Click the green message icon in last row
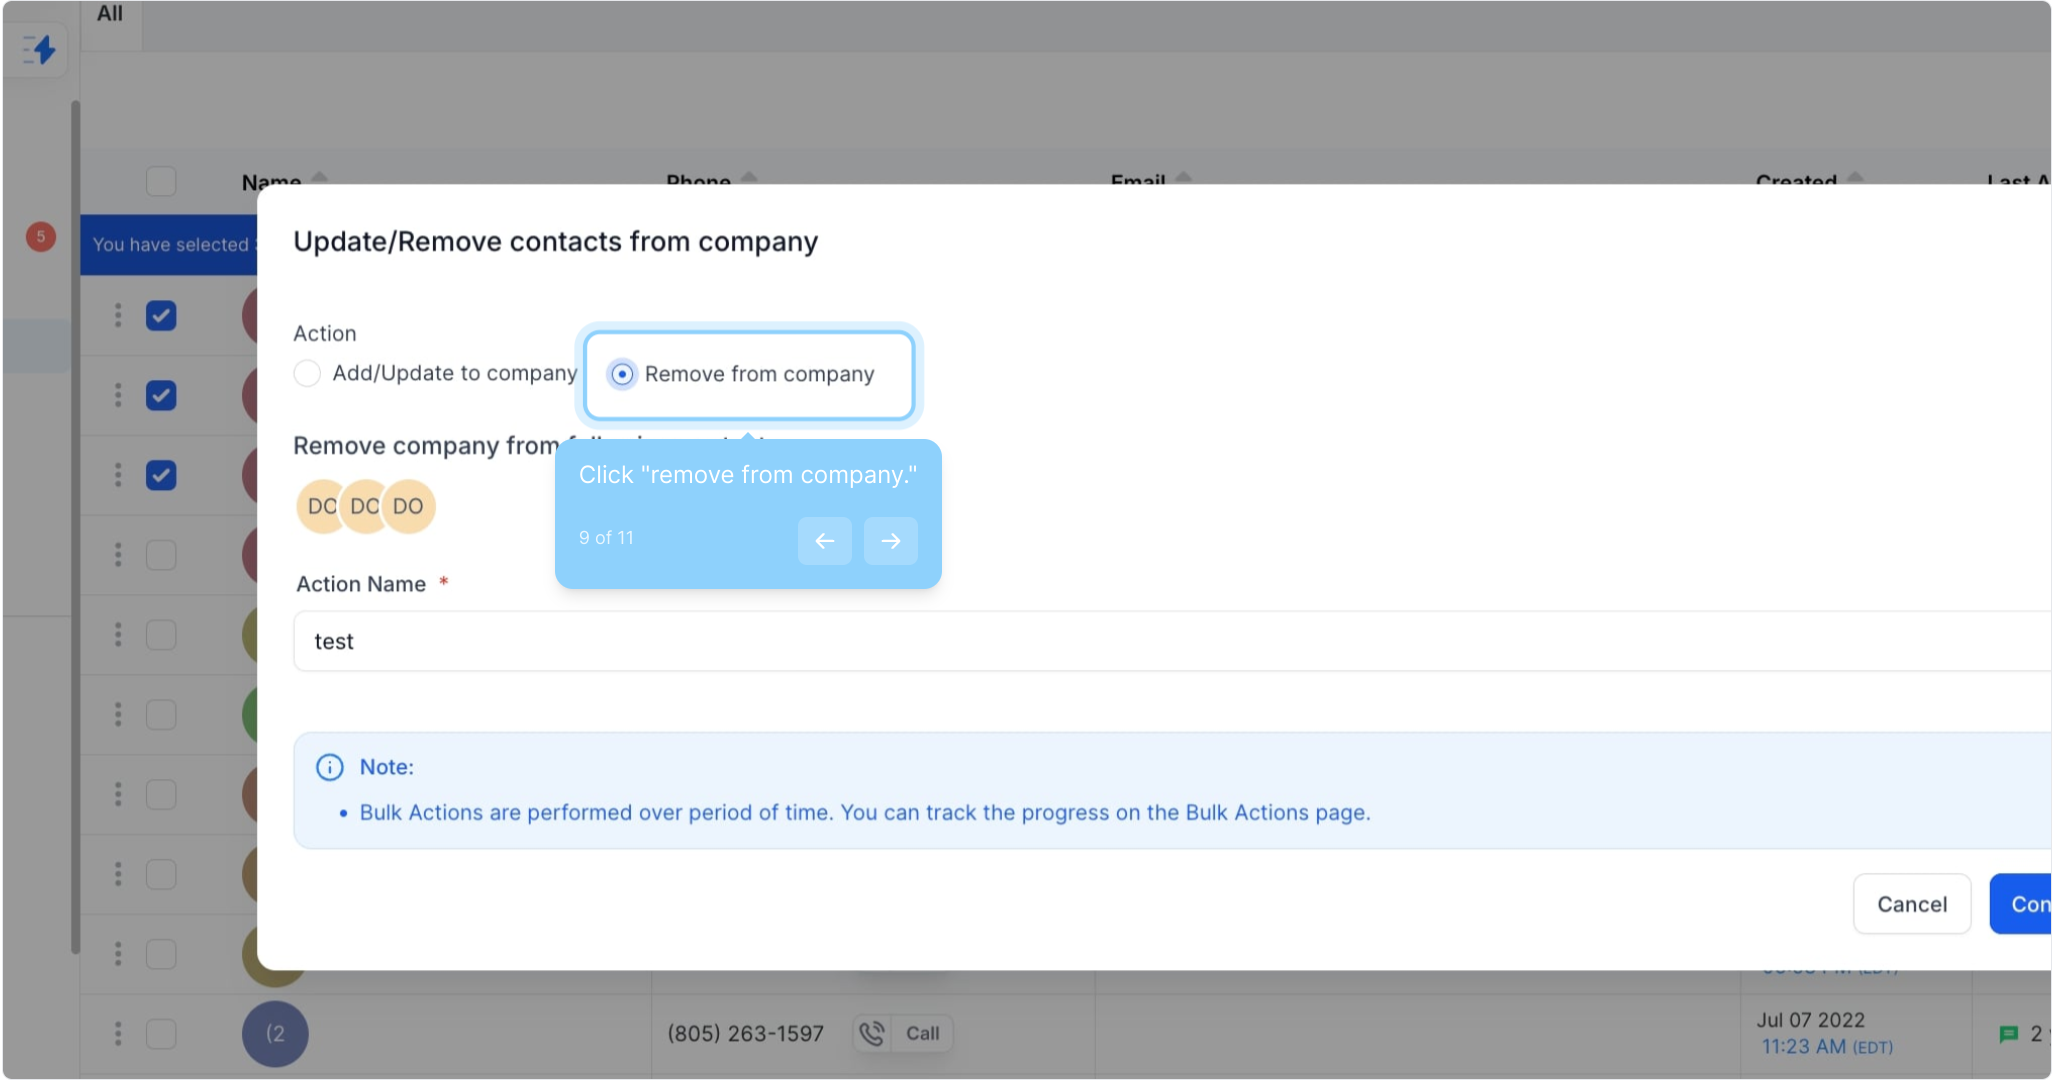 (x=2008, y=1034)
